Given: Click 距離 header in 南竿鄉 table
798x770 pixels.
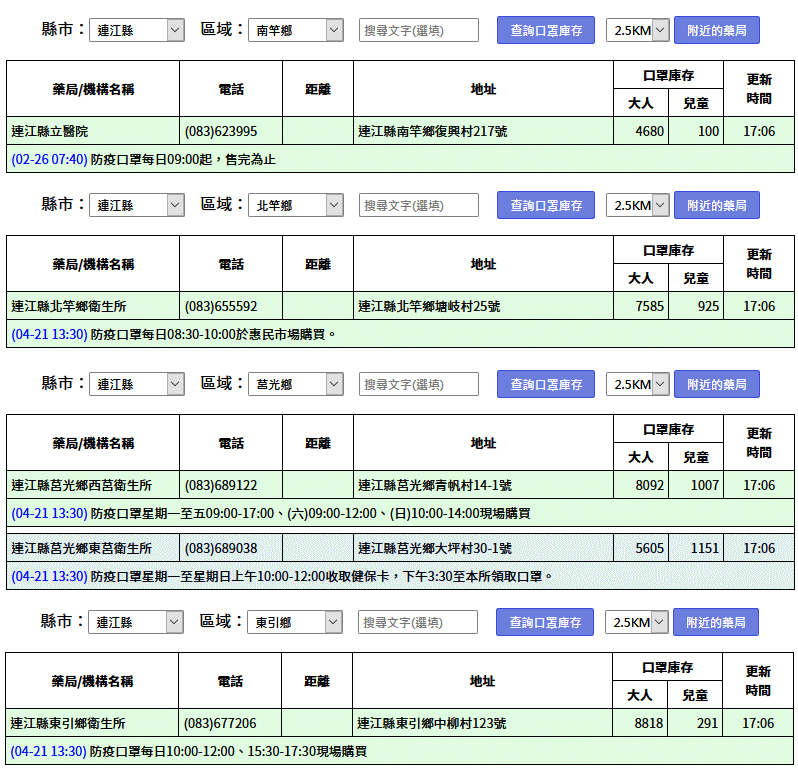Looking at the screenshot, I should click(318, 90).
